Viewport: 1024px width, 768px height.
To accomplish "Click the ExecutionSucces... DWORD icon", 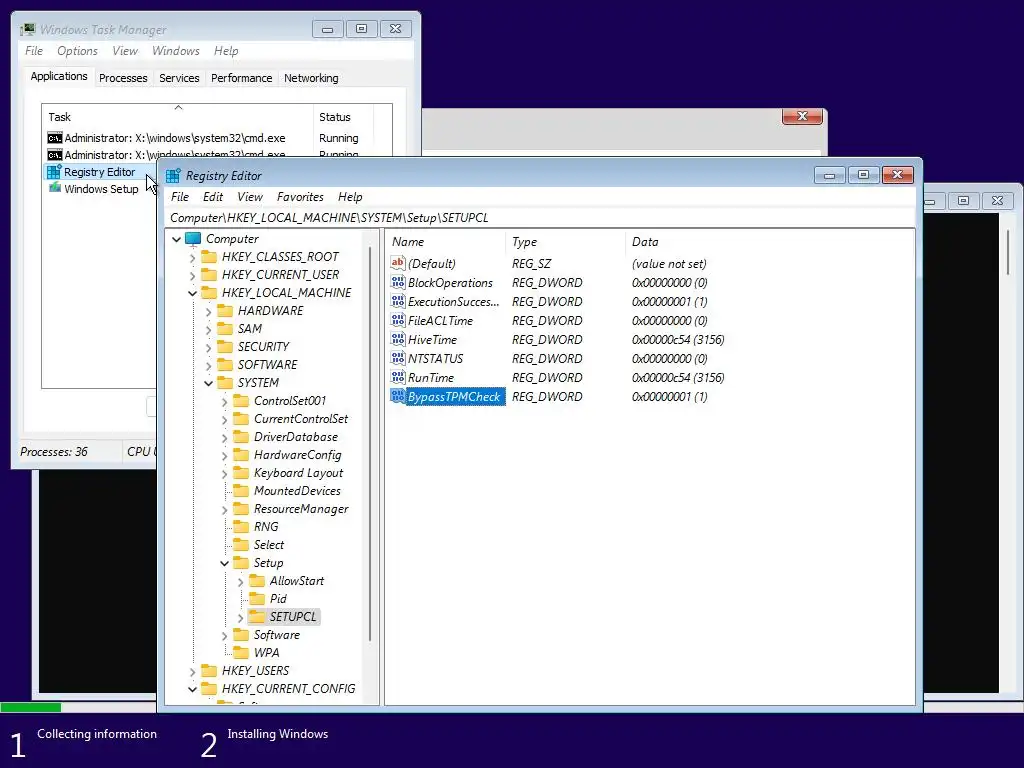I will (398, 301).
